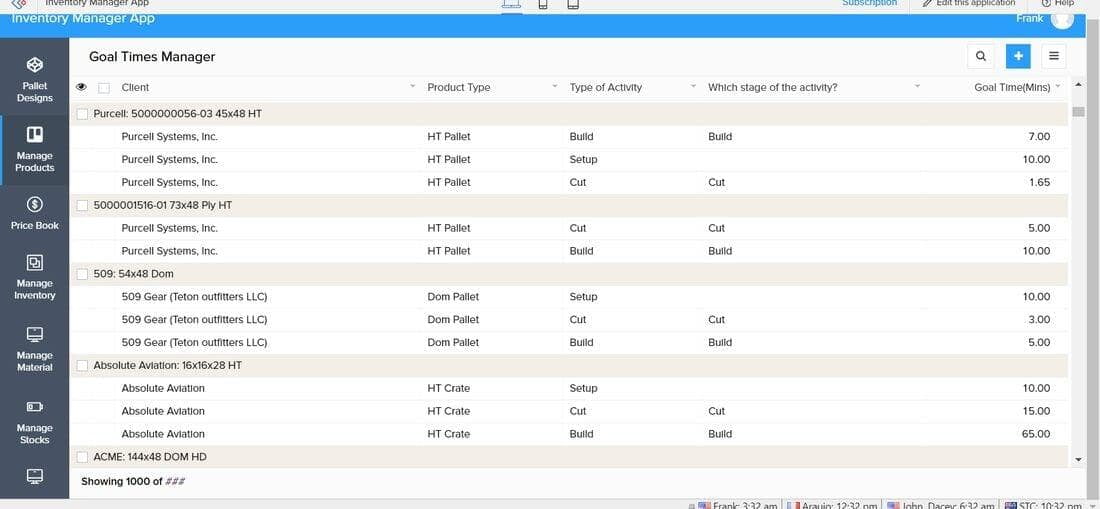Click the table scrollbar down arrow
The width and height of the screenshot is (1100, 509).
[x=1078, y=460]
